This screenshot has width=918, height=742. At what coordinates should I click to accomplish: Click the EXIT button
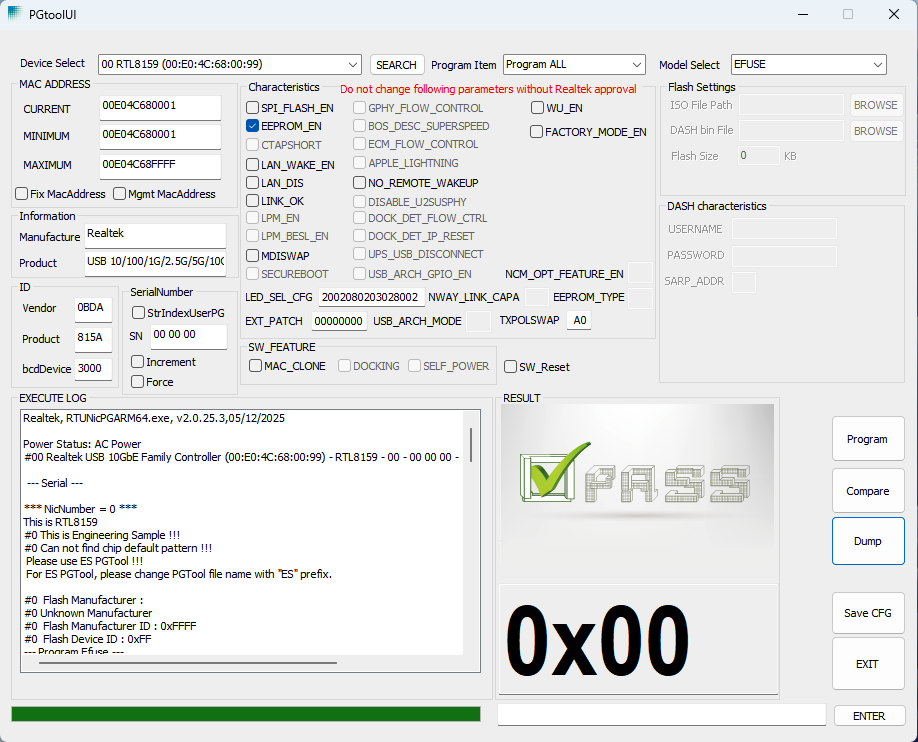point(867,664)
